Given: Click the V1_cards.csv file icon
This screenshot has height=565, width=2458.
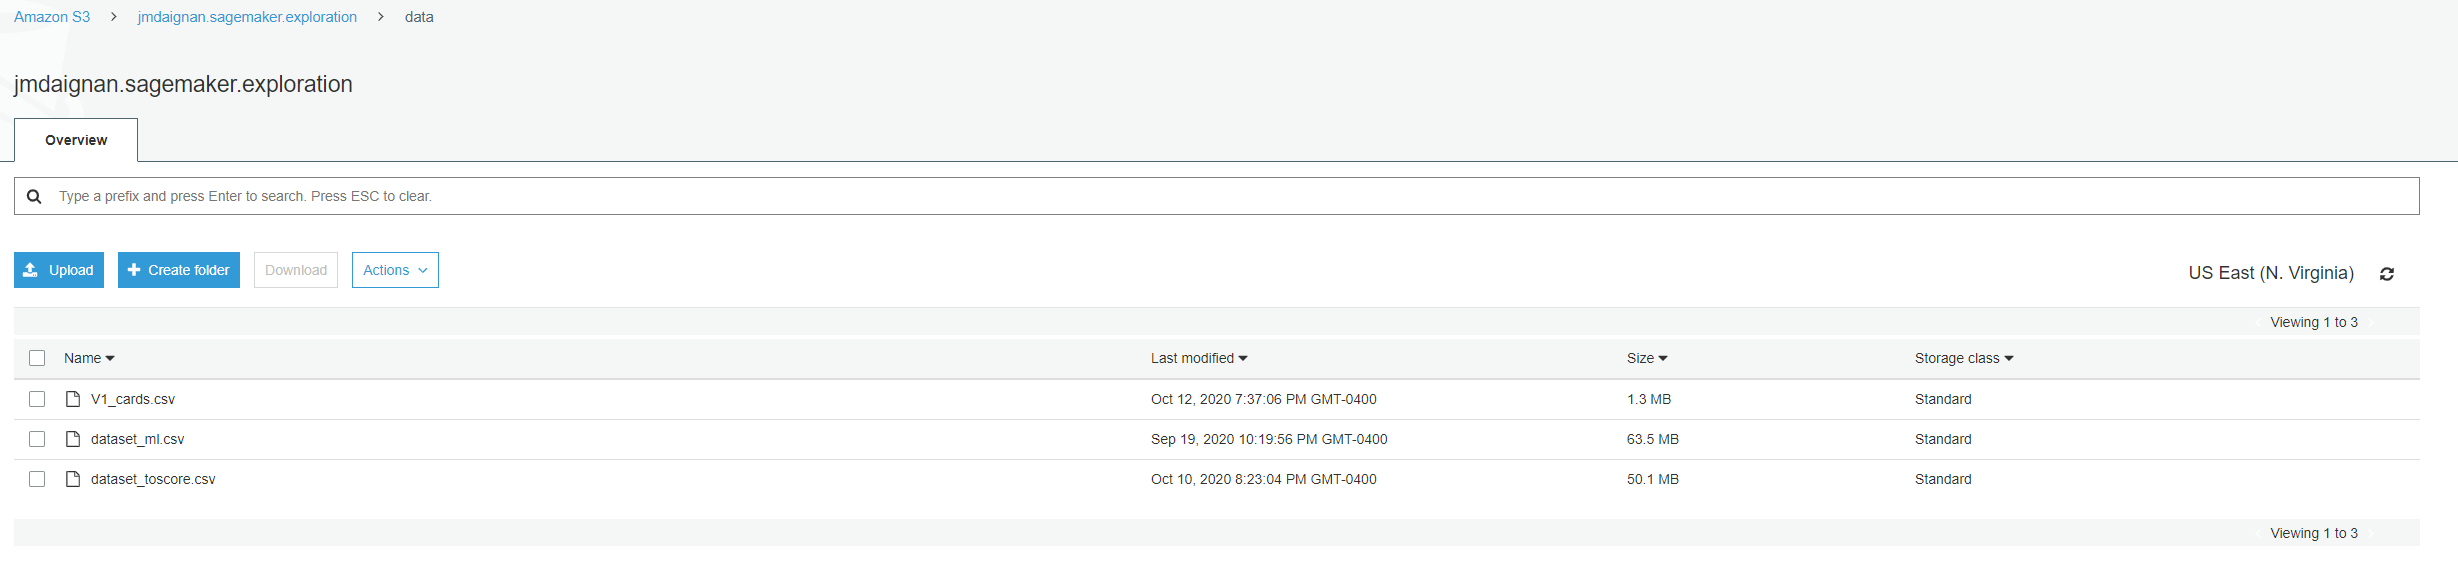Looking at the screenshot, I should click(x=73, y=399).
